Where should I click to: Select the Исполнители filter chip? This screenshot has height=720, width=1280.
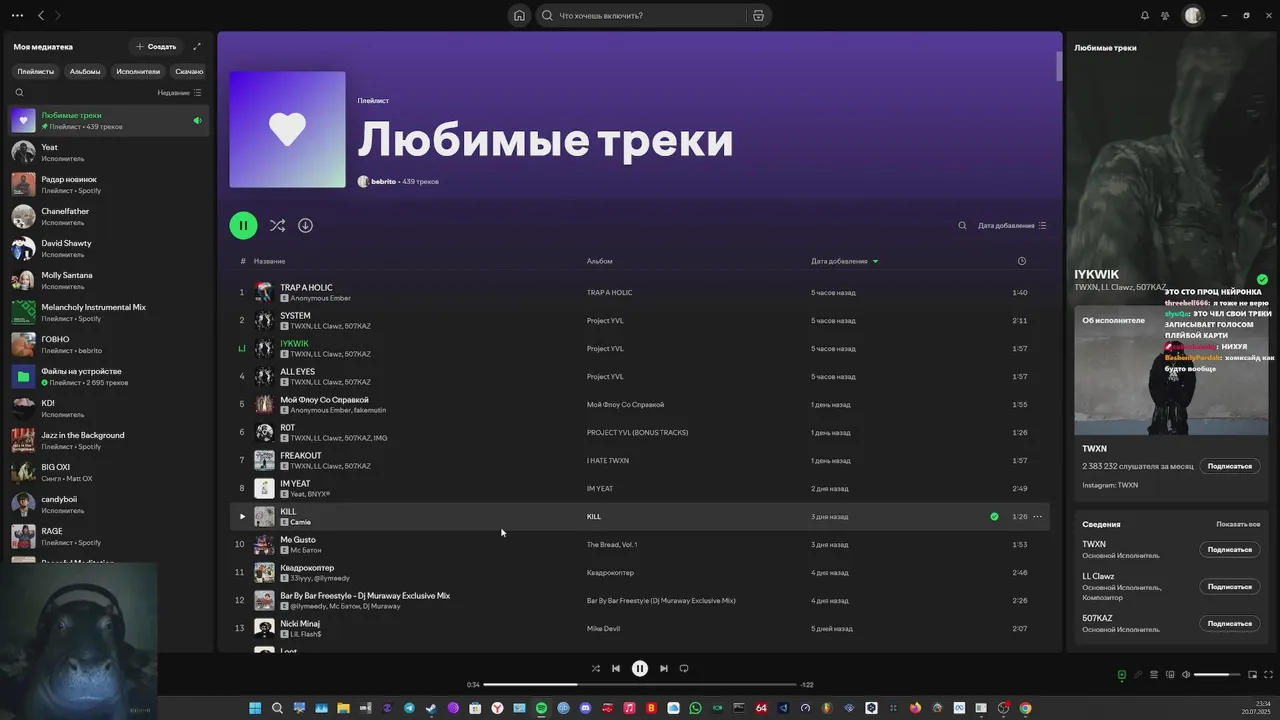(138, 71)
